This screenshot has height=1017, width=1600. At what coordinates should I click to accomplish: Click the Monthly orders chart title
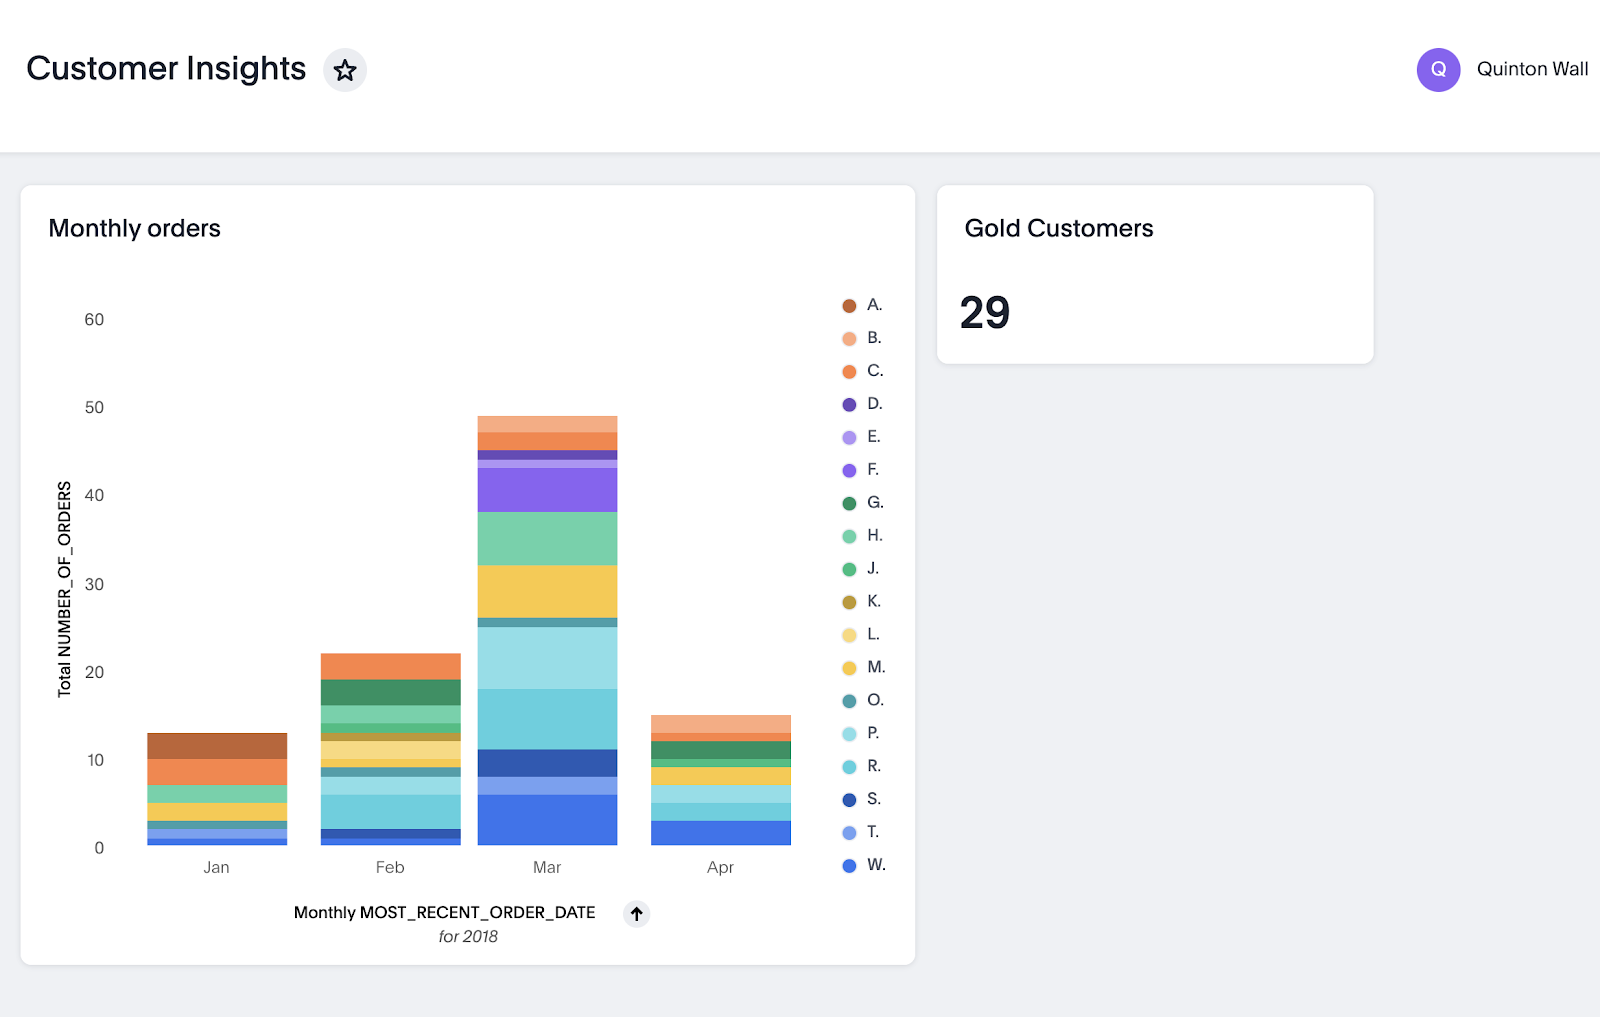pos(134,228)
